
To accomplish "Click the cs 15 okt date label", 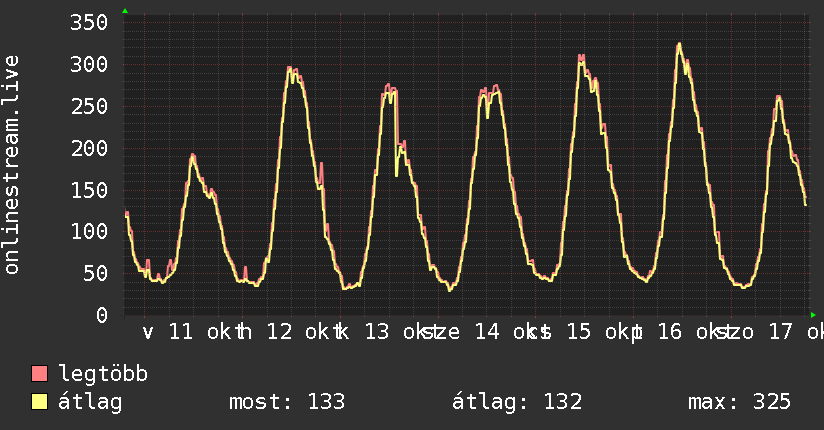I will [584, 332].
